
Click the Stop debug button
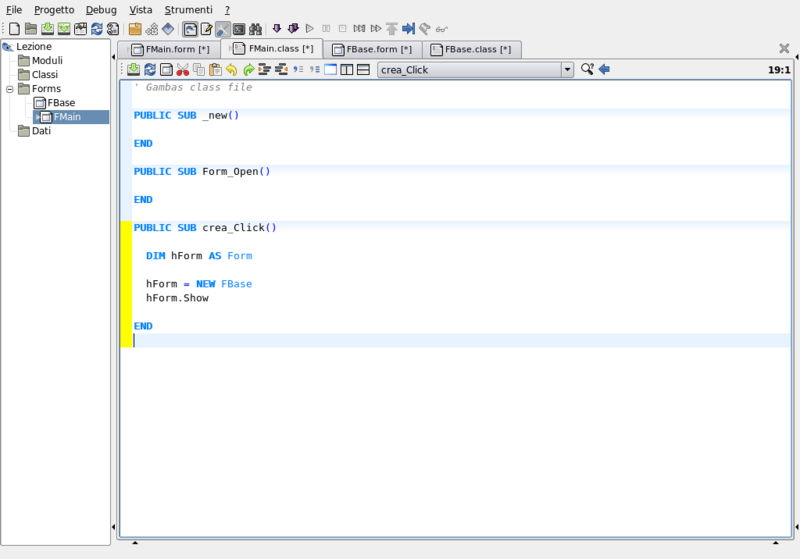342,29
